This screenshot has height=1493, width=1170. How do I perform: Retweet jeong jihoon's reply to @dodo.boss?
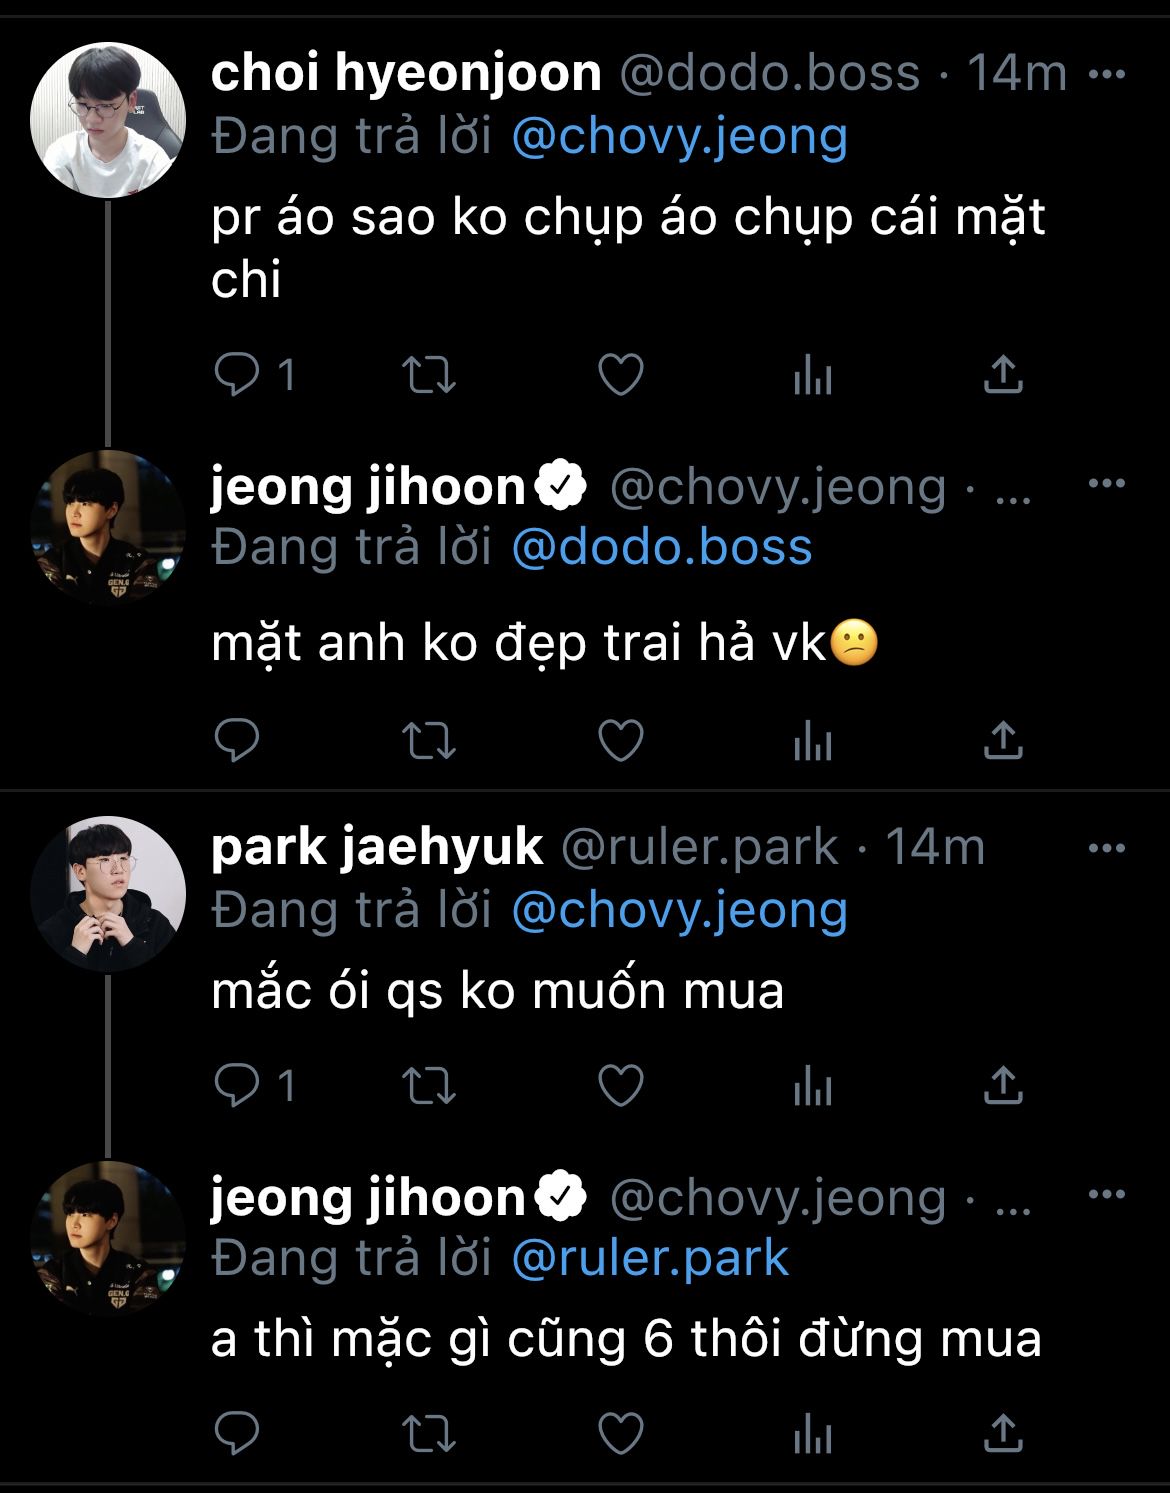point(428,741)
